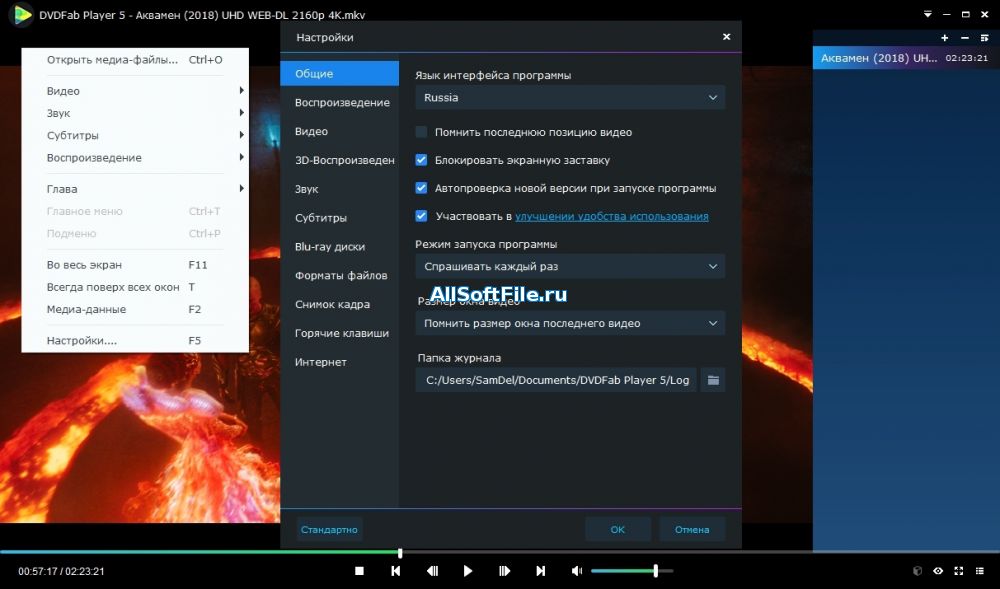The image size is (1000, 589).
Task: Uncheck 'Блокировать экранную заставку'
Action: coord(421,160)
